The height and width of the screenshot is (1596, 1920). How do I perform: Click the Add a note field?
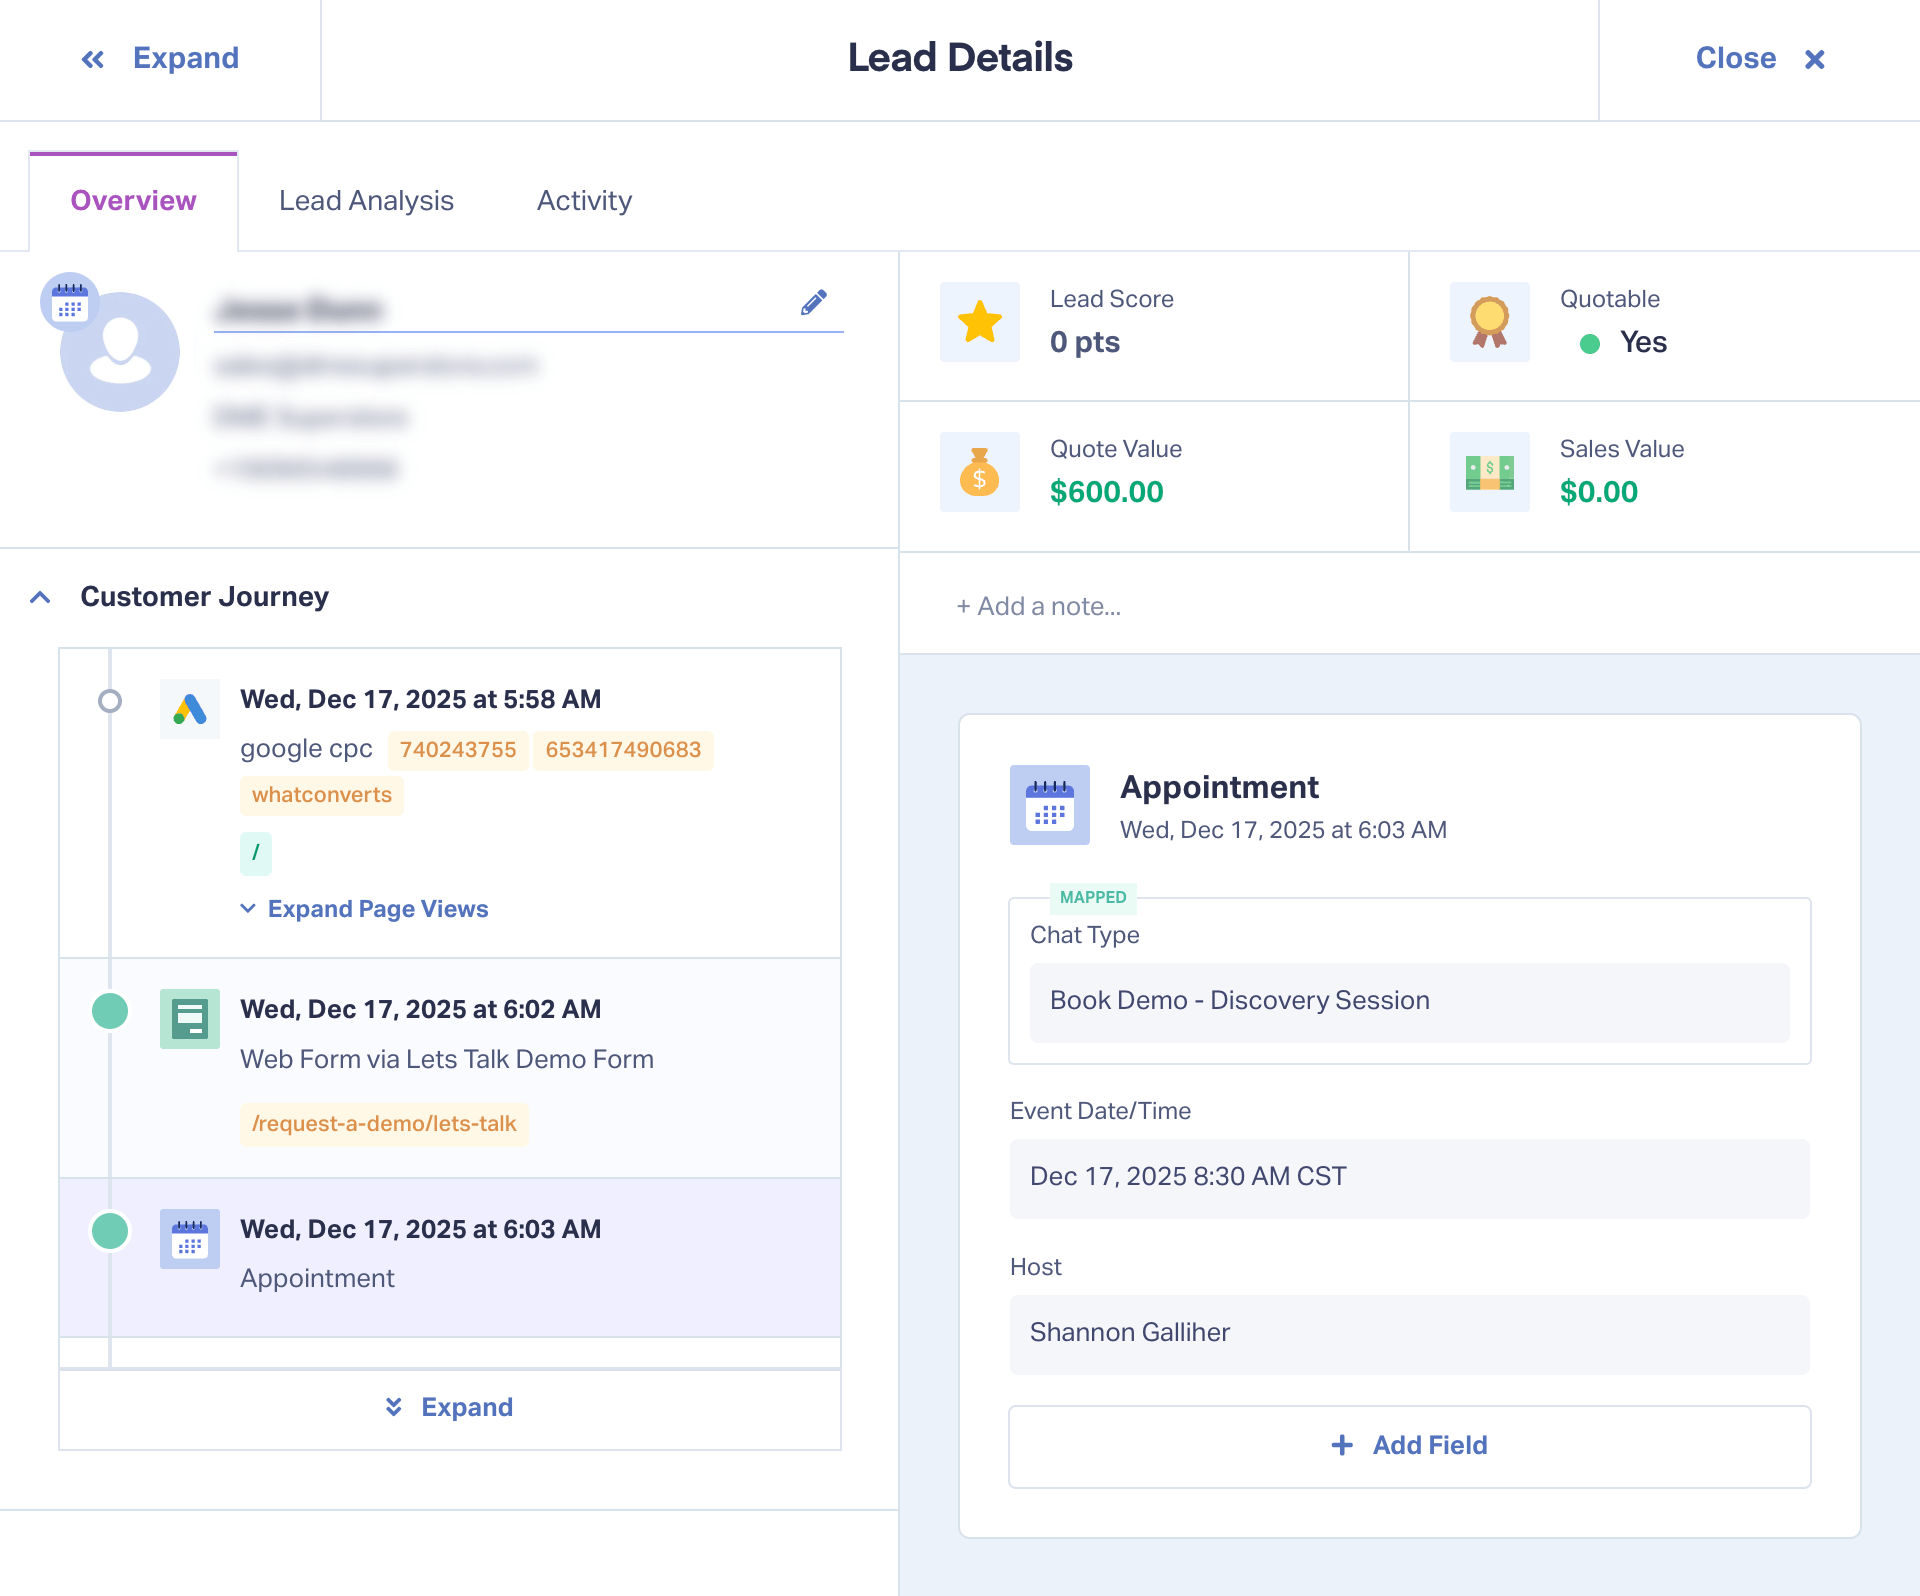click(x=1040, y=606)
